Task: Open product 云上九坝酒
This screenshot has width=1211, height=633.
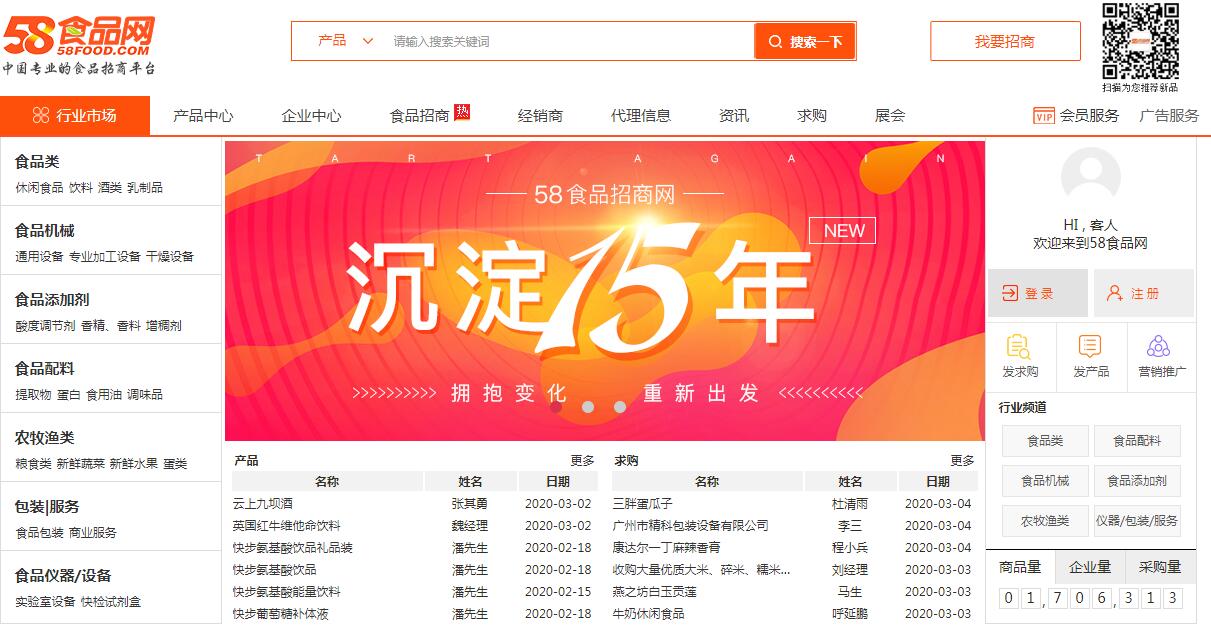Action: (263, 504)
